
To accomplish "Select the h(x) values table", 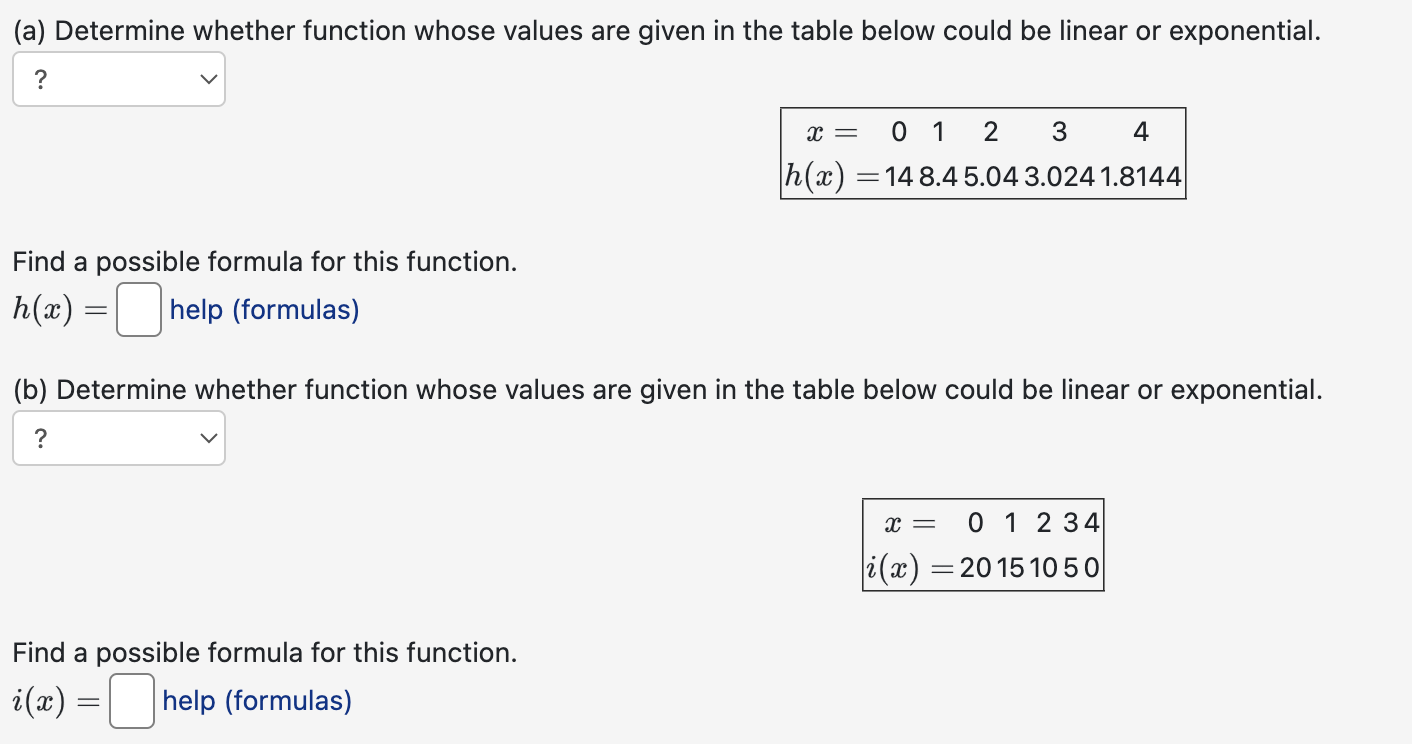I will coord(983,154).
